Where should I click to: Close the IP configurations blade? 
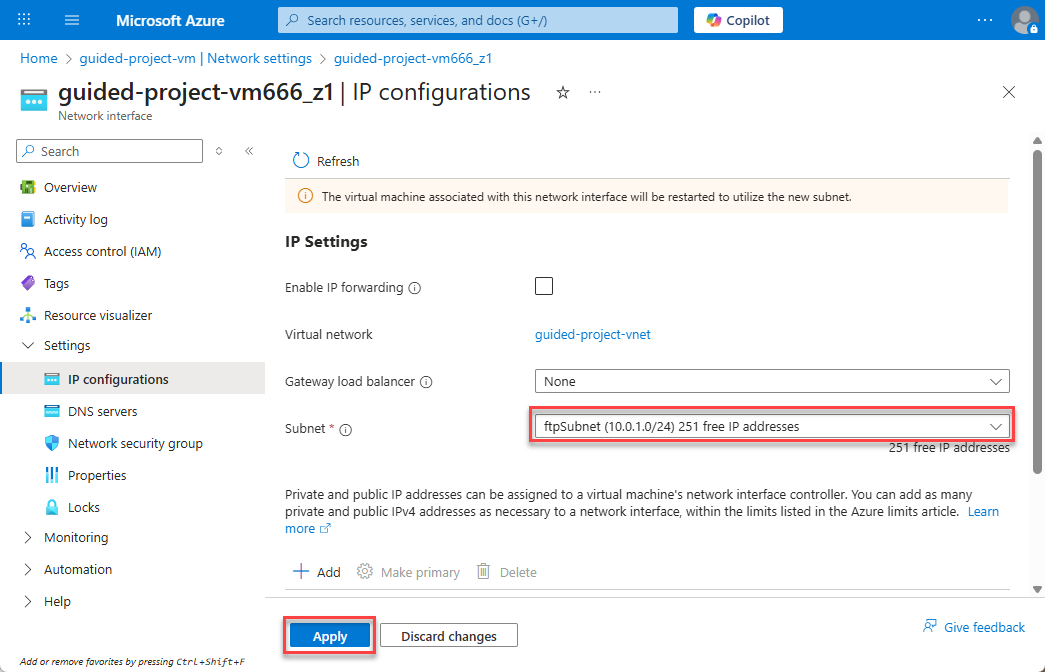coord(1009,92)
